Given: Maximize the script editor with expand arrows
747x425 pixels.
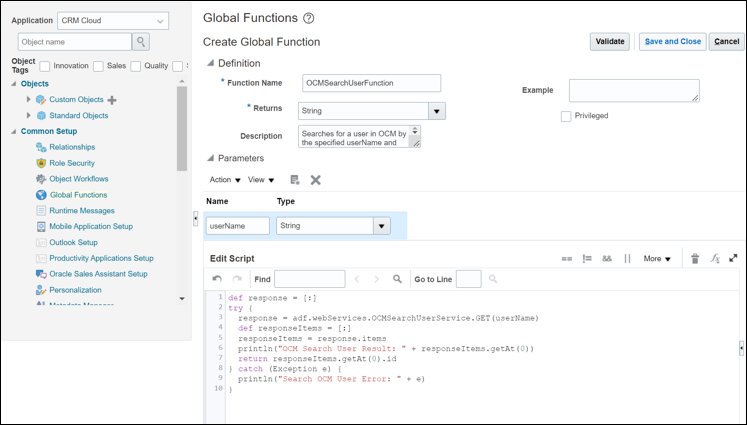Looking at the screenshot, I should (x=733, y=258).
